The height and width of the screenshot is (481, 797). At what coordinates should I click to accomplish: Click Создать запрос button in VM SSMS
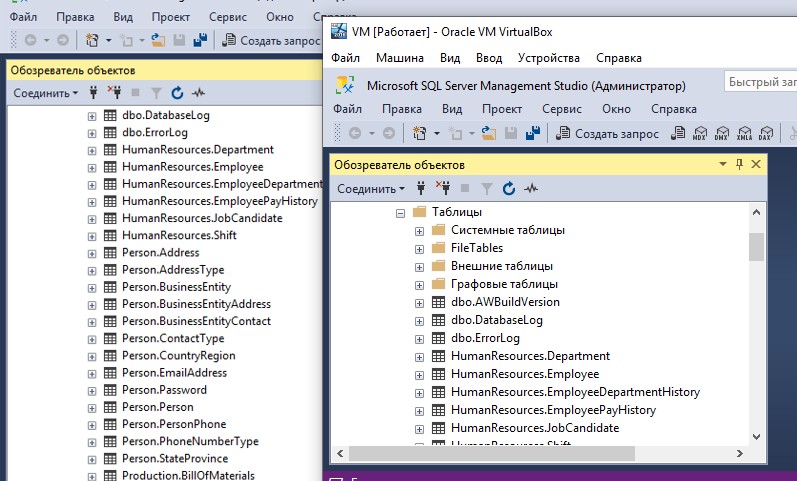coord(607,133)
